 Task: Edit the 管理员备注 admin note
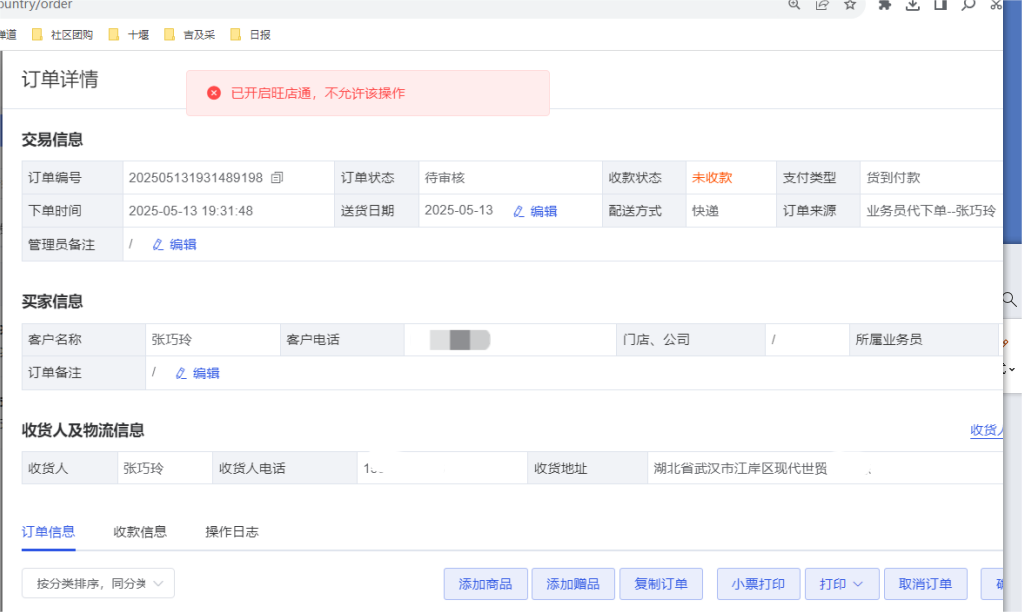pos(174,244)
